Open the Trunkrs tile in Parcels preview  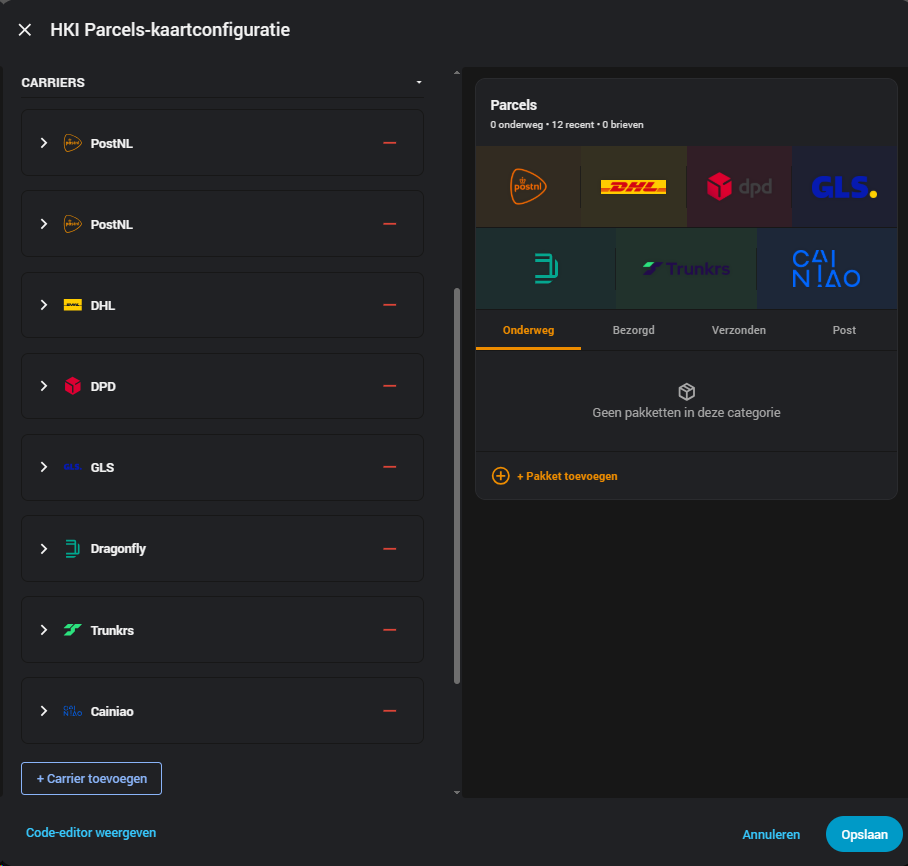(x=686, y=268)
